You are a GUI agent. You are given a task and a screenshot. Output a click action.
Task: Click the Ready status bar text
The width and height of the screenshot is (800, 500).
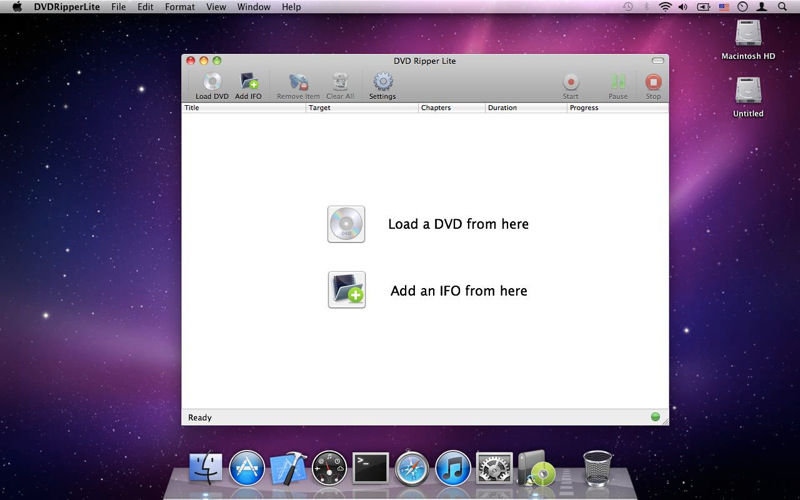coord(199,417)
